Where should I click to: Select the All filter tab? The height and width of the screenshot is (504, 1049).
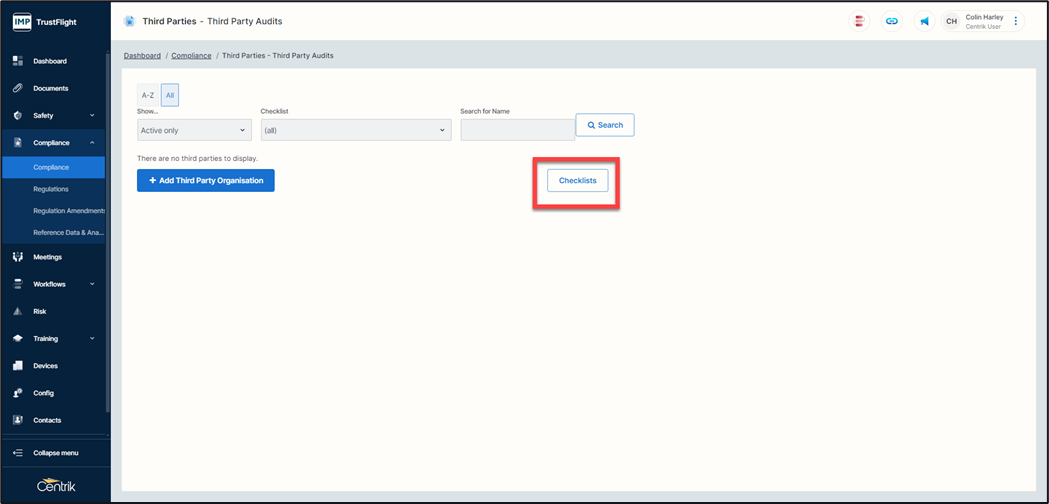[170, 96]
